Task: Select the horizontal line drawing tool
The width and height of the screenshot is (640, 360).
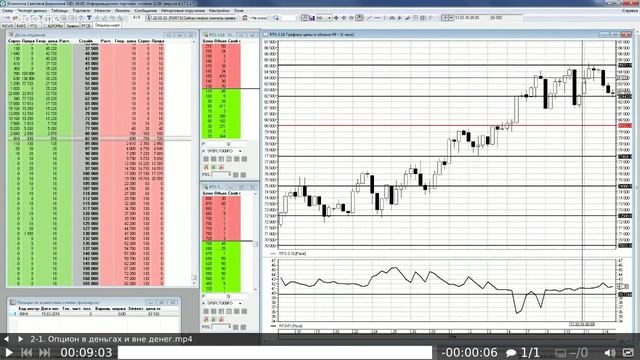Action: click(377, 18)
